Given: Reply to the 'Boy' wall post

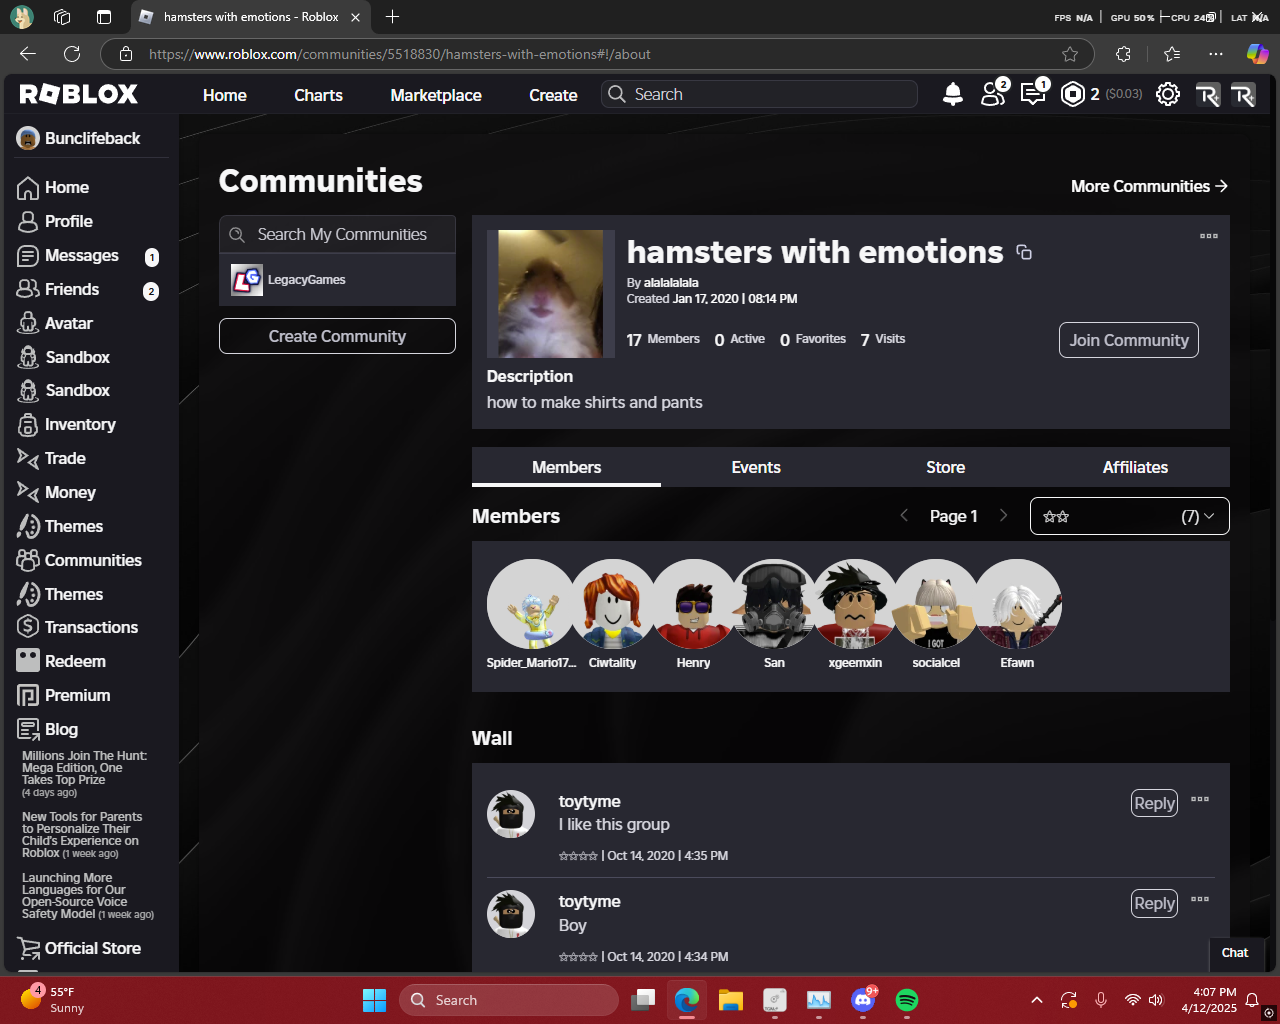Looking at the screenshot, I should (1154, 903).
